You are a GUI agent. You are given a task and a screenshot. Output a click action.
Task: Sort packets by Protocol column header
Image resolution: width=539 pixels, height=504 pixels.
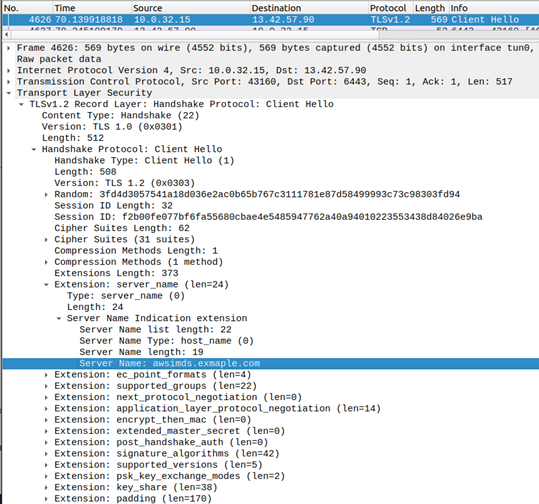[x=390, y=8]
